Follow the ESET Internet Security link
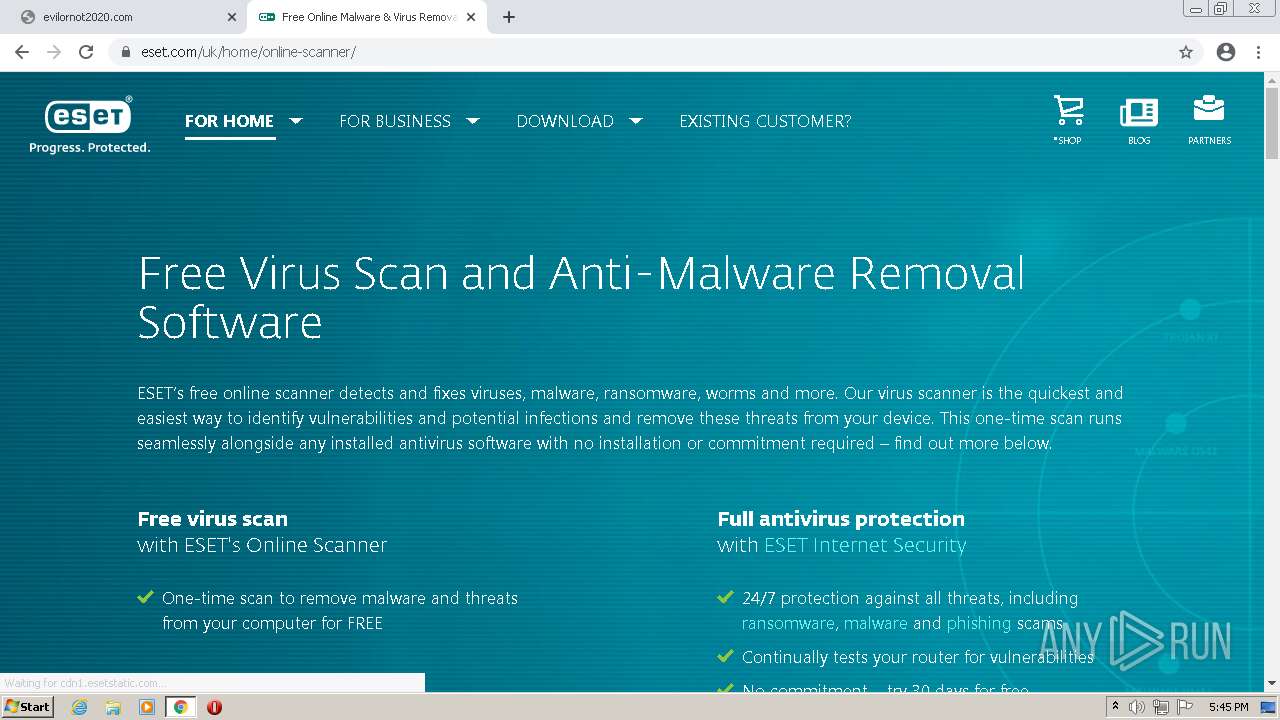Screen dimensions: 1280x720 865,545
